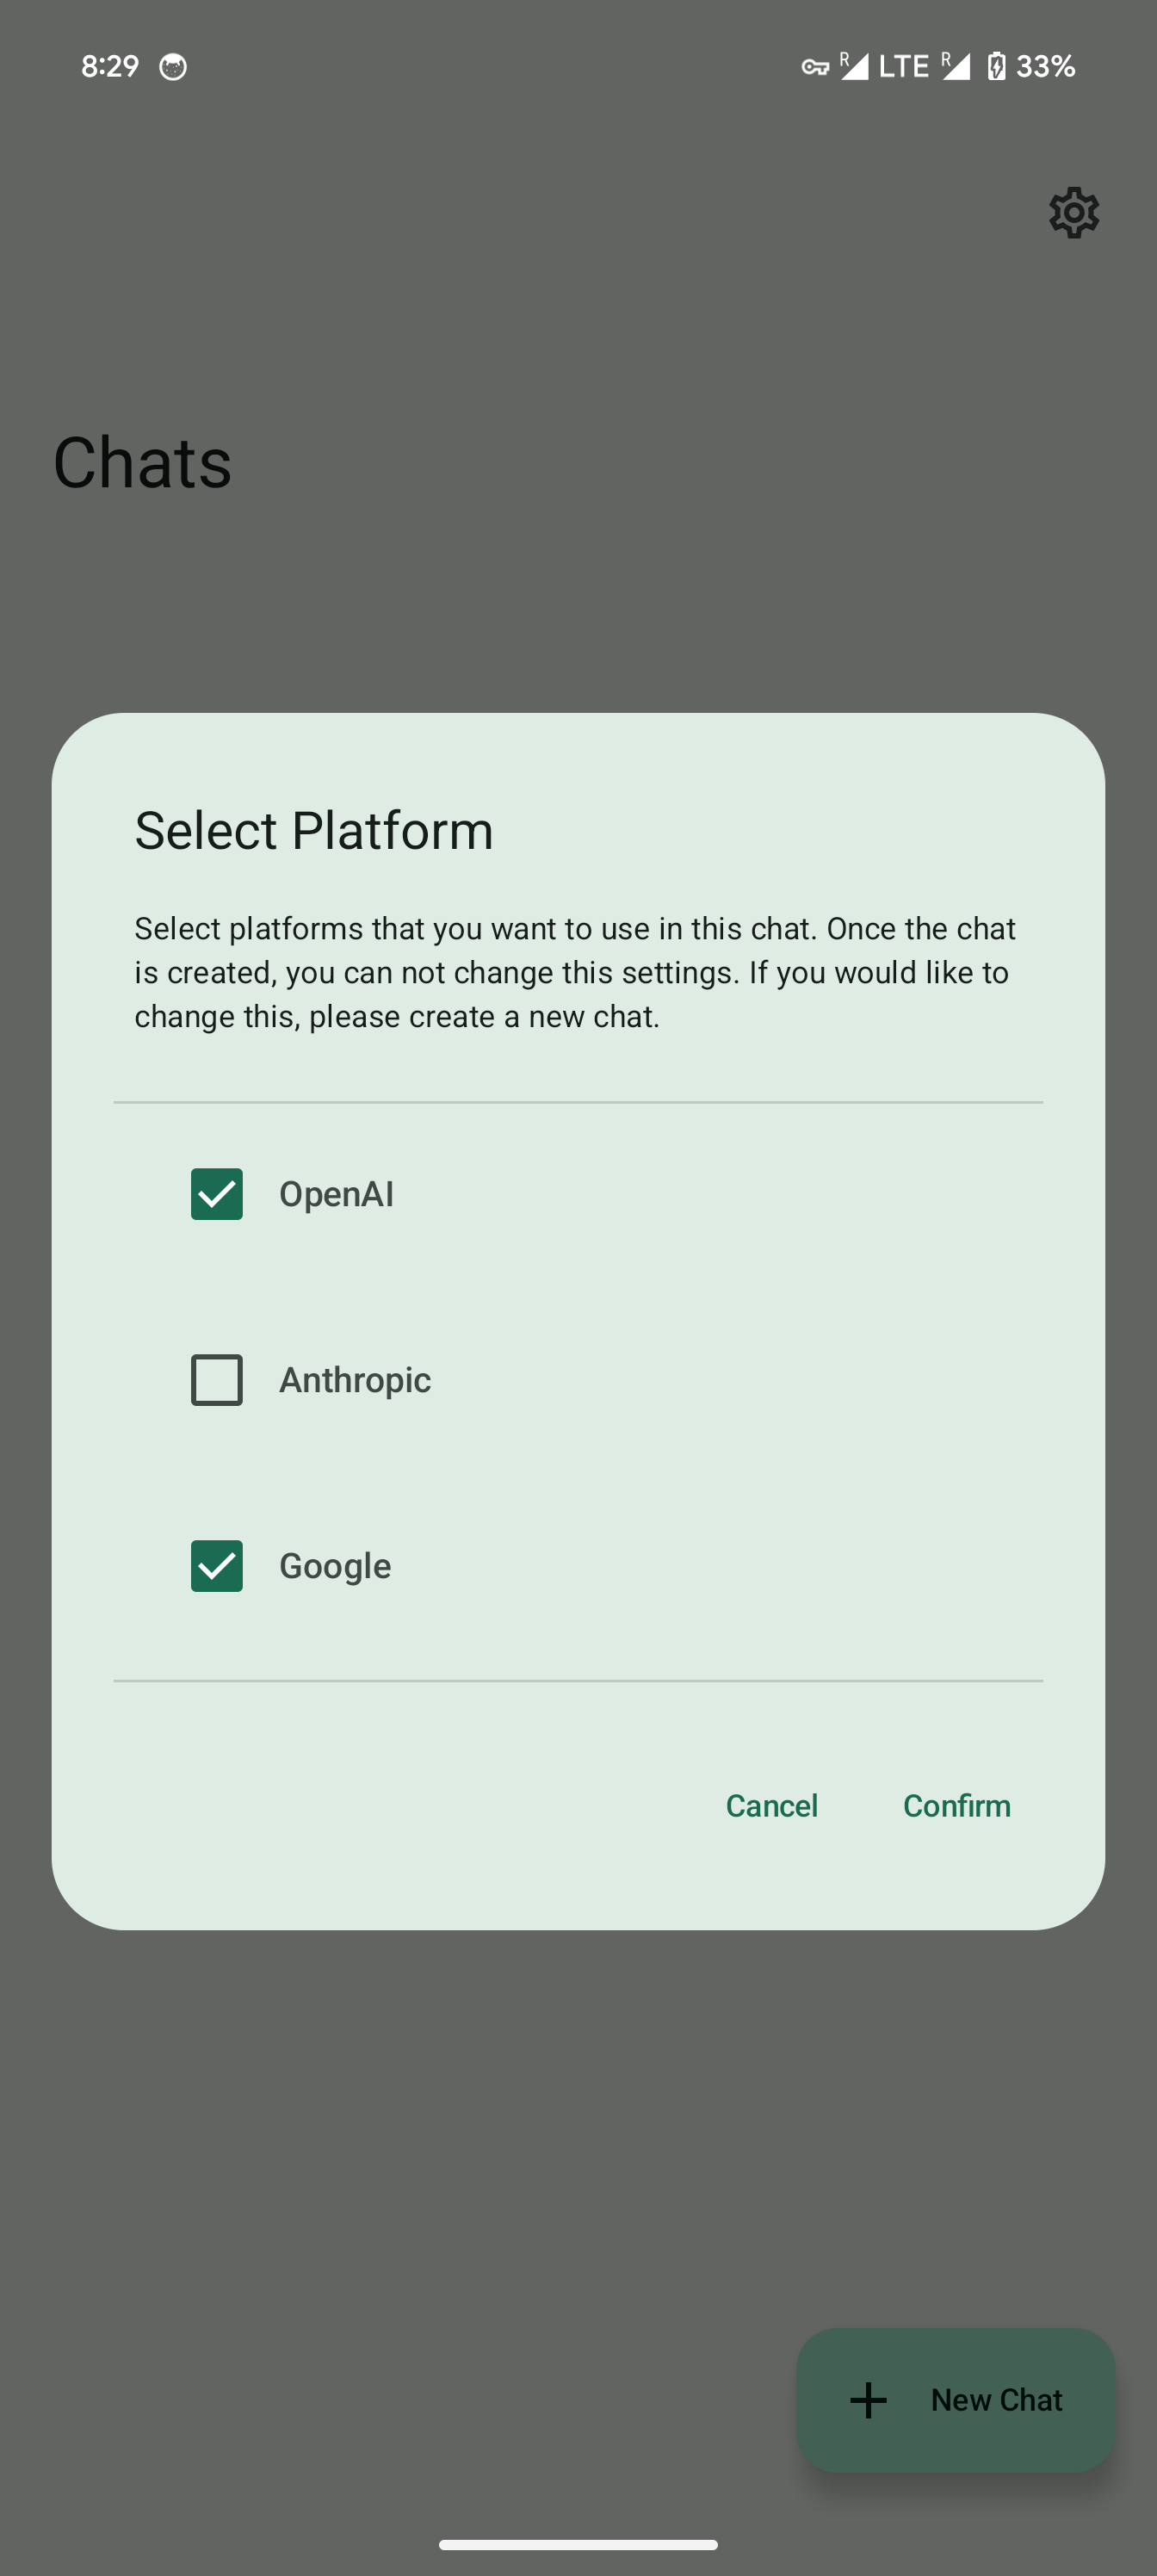Enable the Anthropic checkbox
1157x2576 pixels.
tap(217, 1380)
